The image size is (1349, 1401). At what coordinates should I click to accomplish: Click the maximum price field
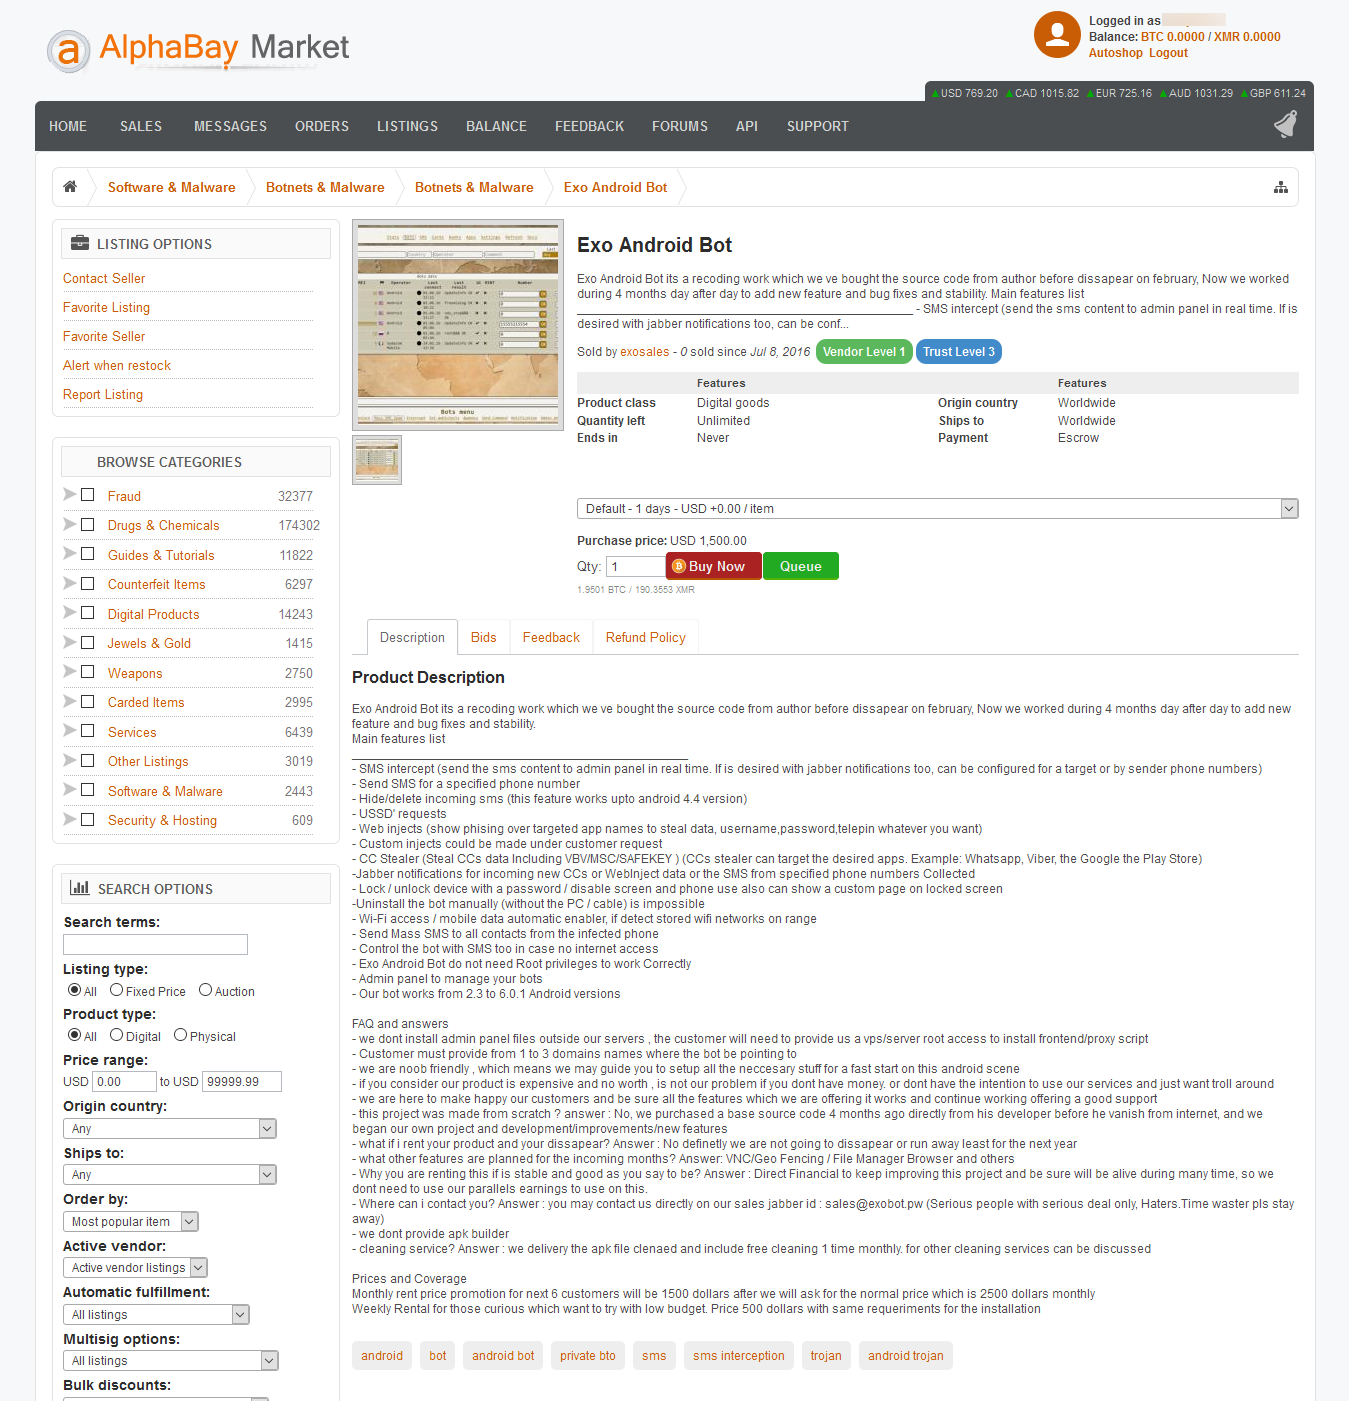tap(242, 1081)
